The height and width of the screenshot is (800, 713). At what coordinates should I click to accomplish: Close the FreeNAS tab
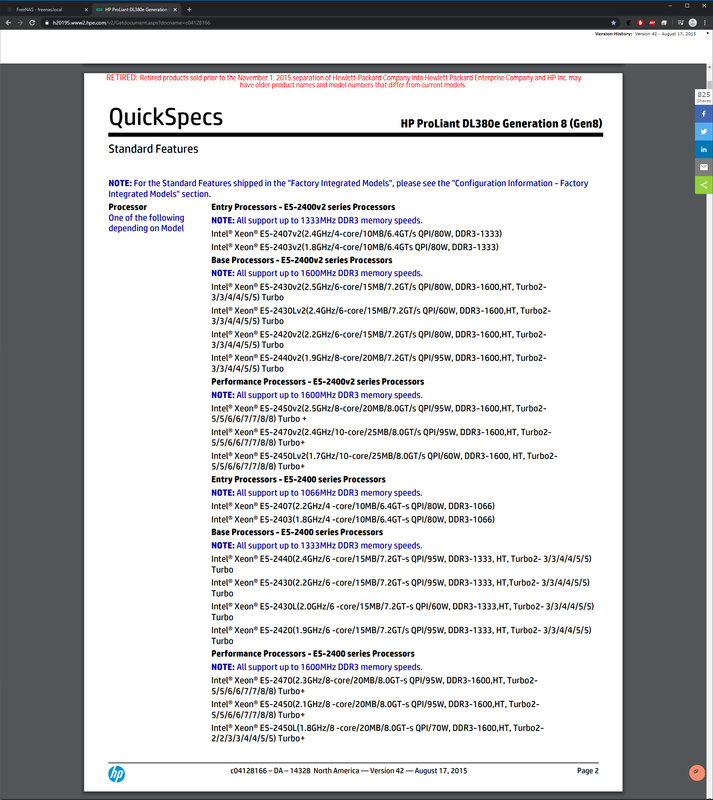tap(86, 9)
